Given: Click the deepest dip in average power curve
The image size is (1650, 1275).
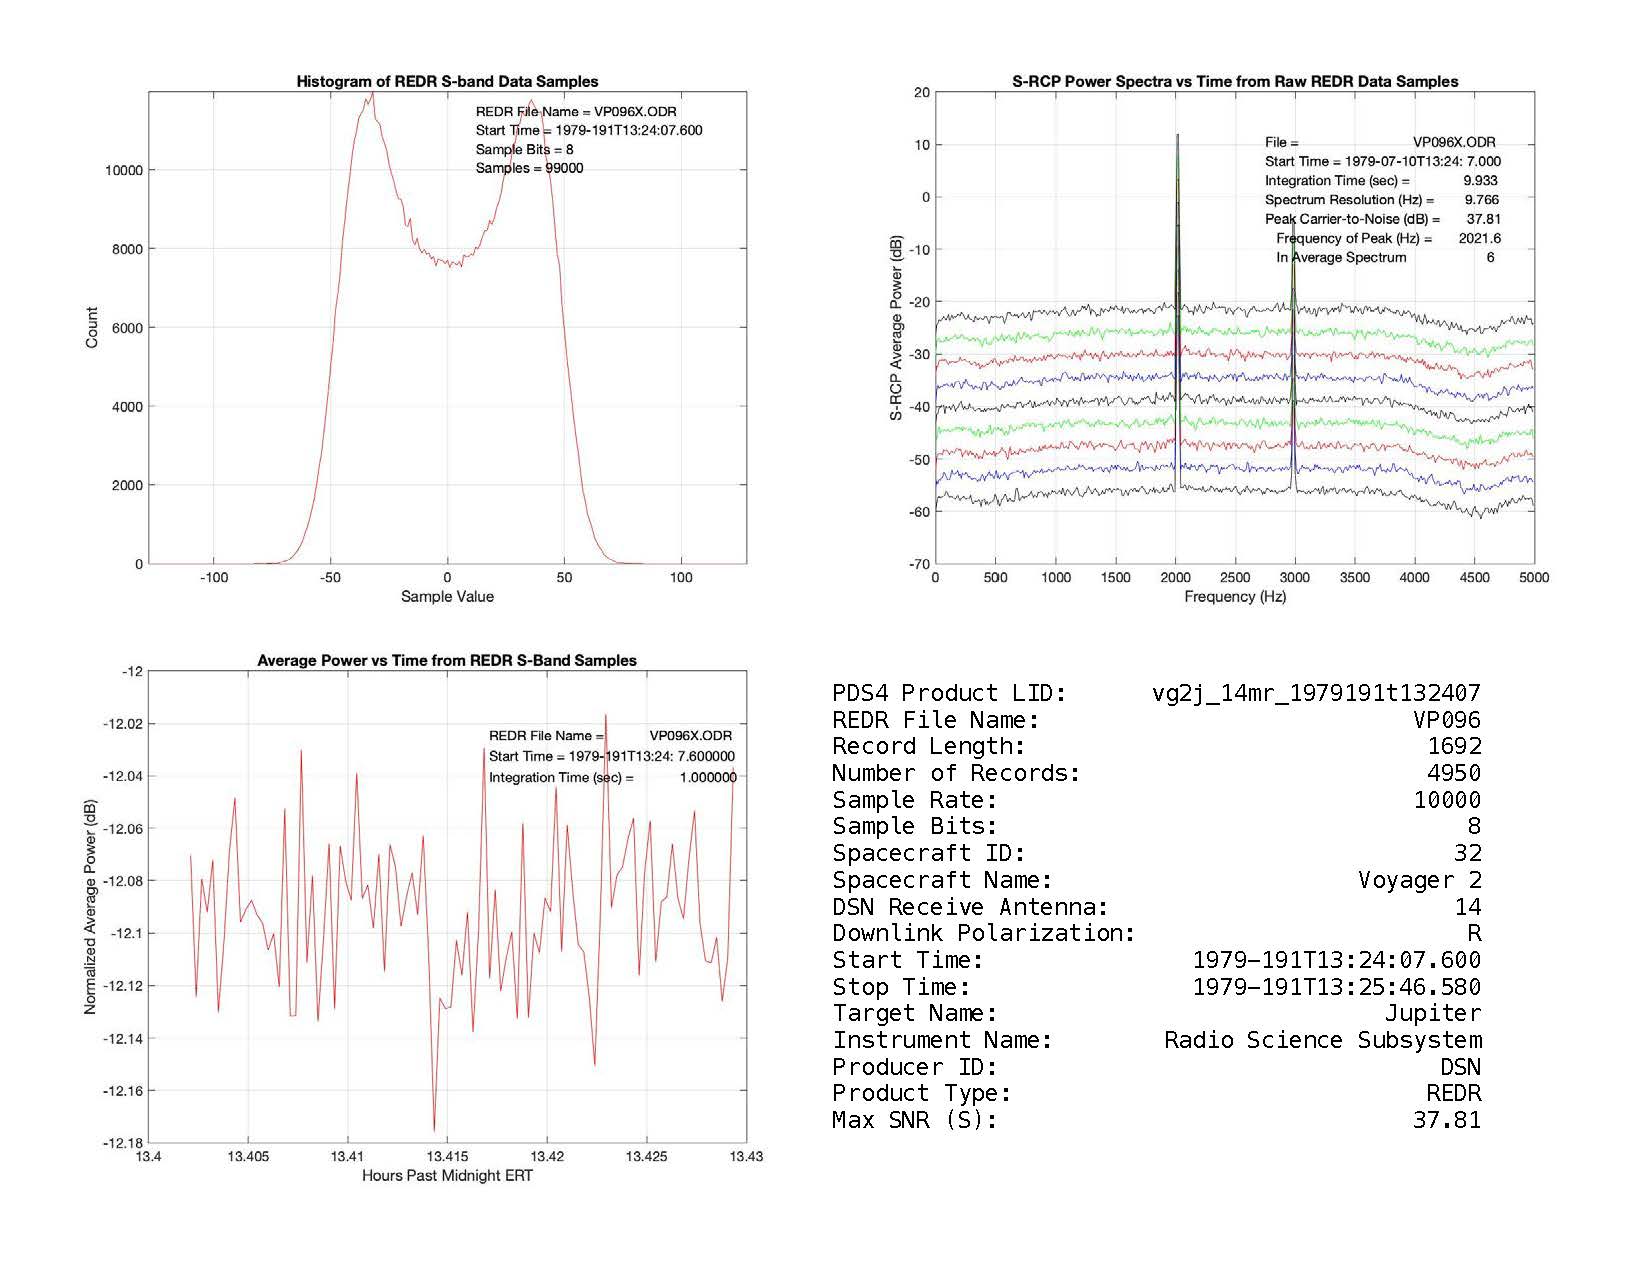Looking at the screenshot, I should (x=434, y=1130).
